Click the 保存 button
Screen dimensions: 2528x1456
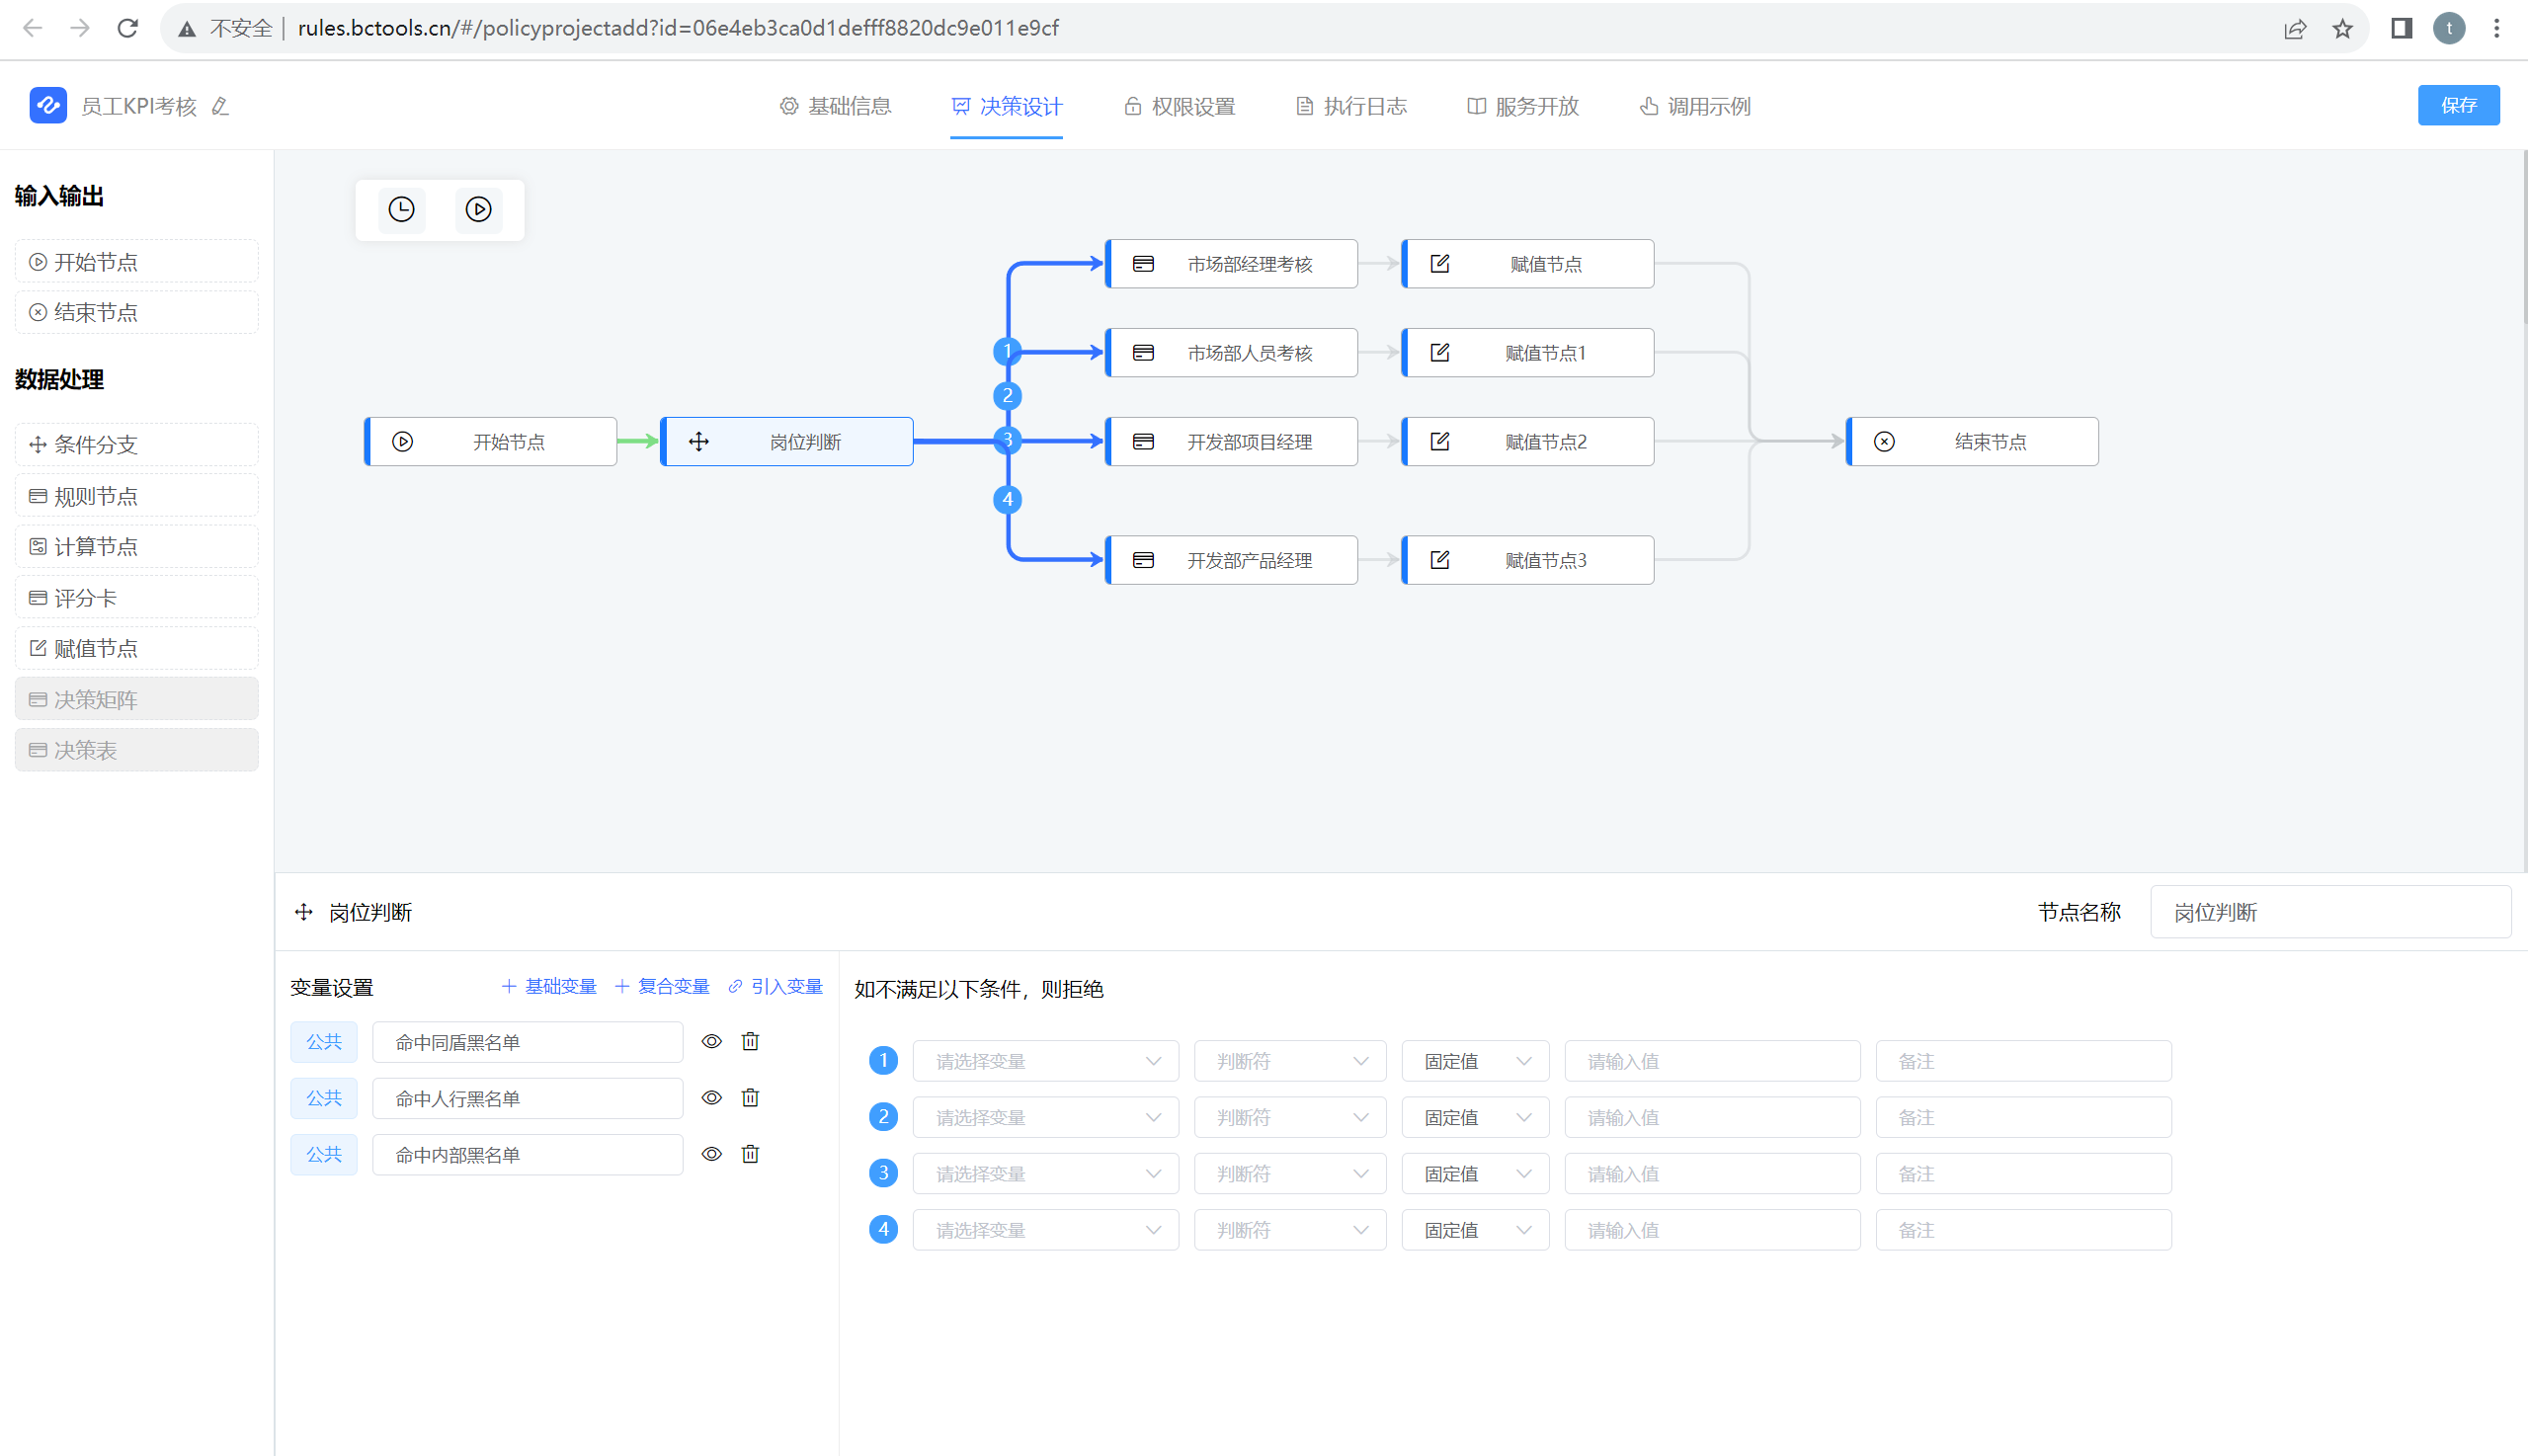(x=2458, y=105)
